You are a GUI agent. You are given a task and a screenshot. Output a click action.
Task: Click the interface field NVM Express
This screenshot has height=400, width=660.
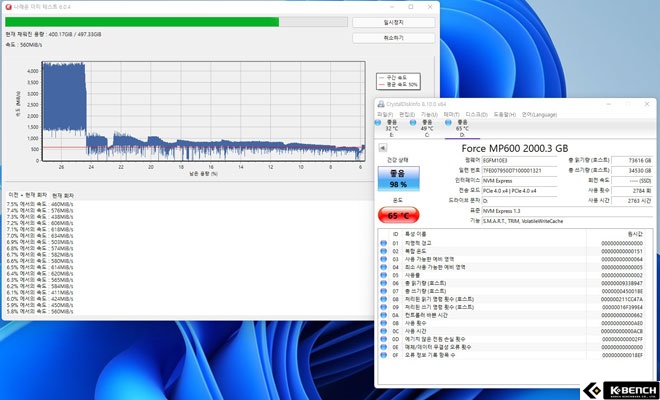(x=519, y=181)
